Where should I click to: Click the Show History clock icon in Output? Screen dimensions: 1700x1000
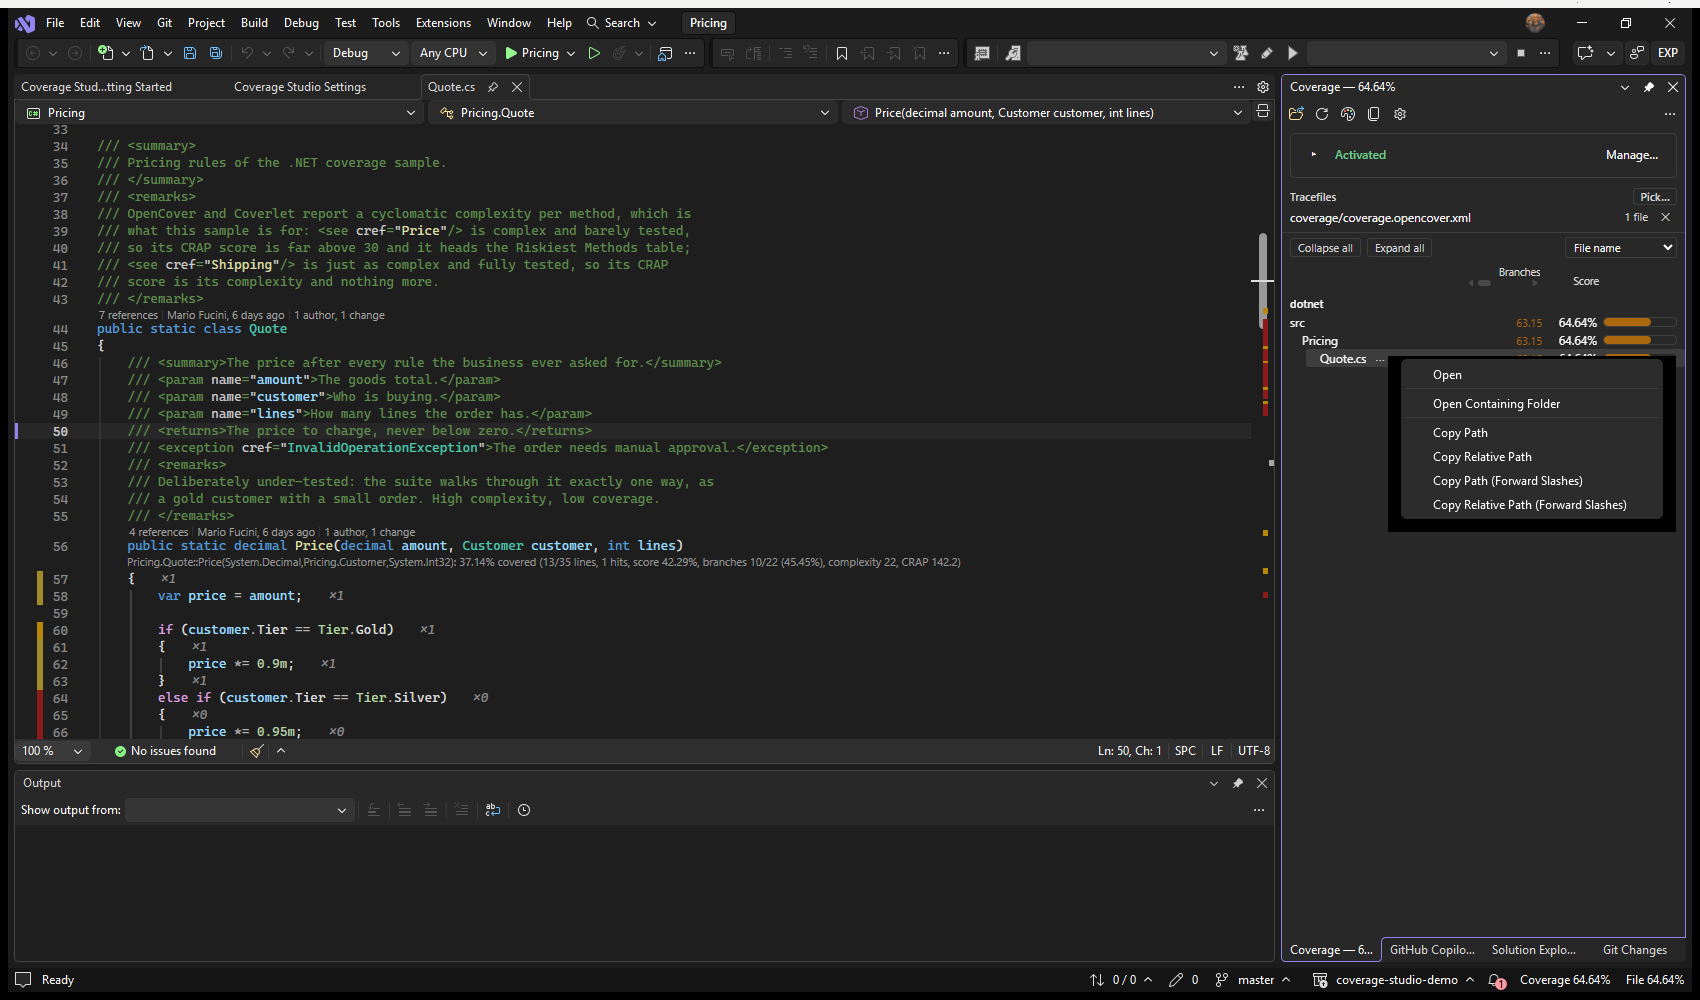[x=524, y=810]
